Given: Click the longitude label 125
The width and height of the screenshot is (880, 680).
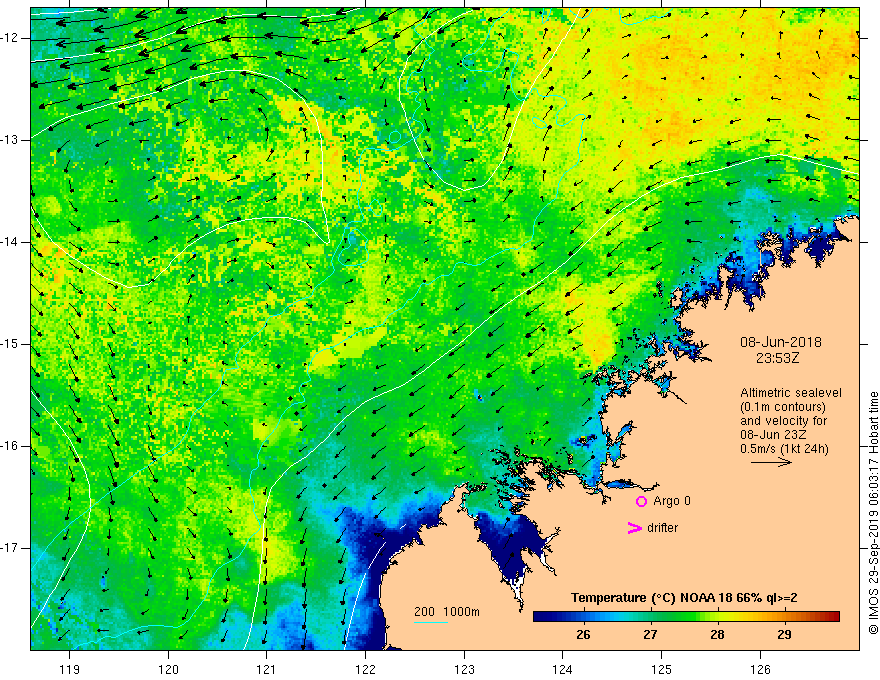Looking at the screenshot, I should [662, 669].
